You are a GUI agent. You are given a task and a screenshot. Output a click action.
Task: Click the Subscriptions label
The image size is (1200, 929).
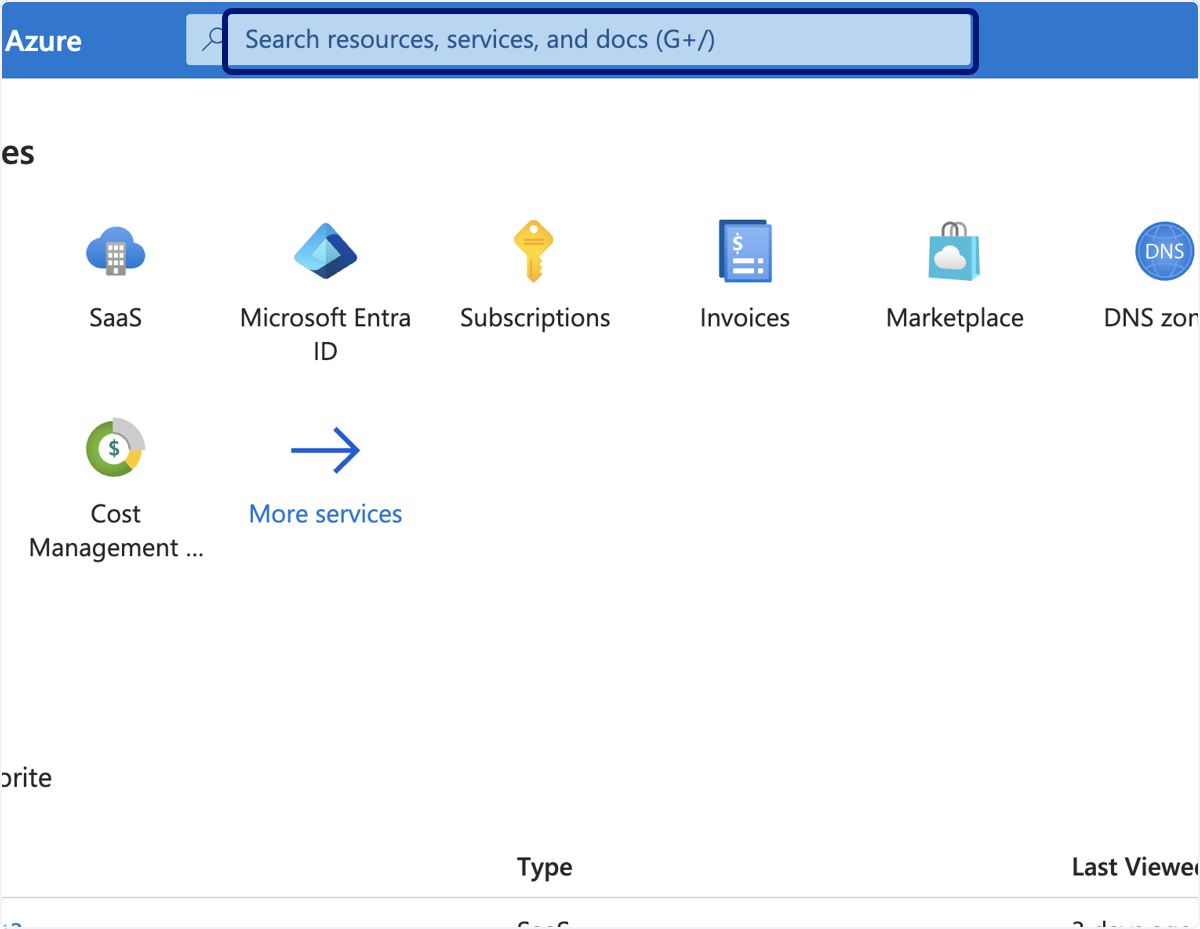[x=535, y=318]
